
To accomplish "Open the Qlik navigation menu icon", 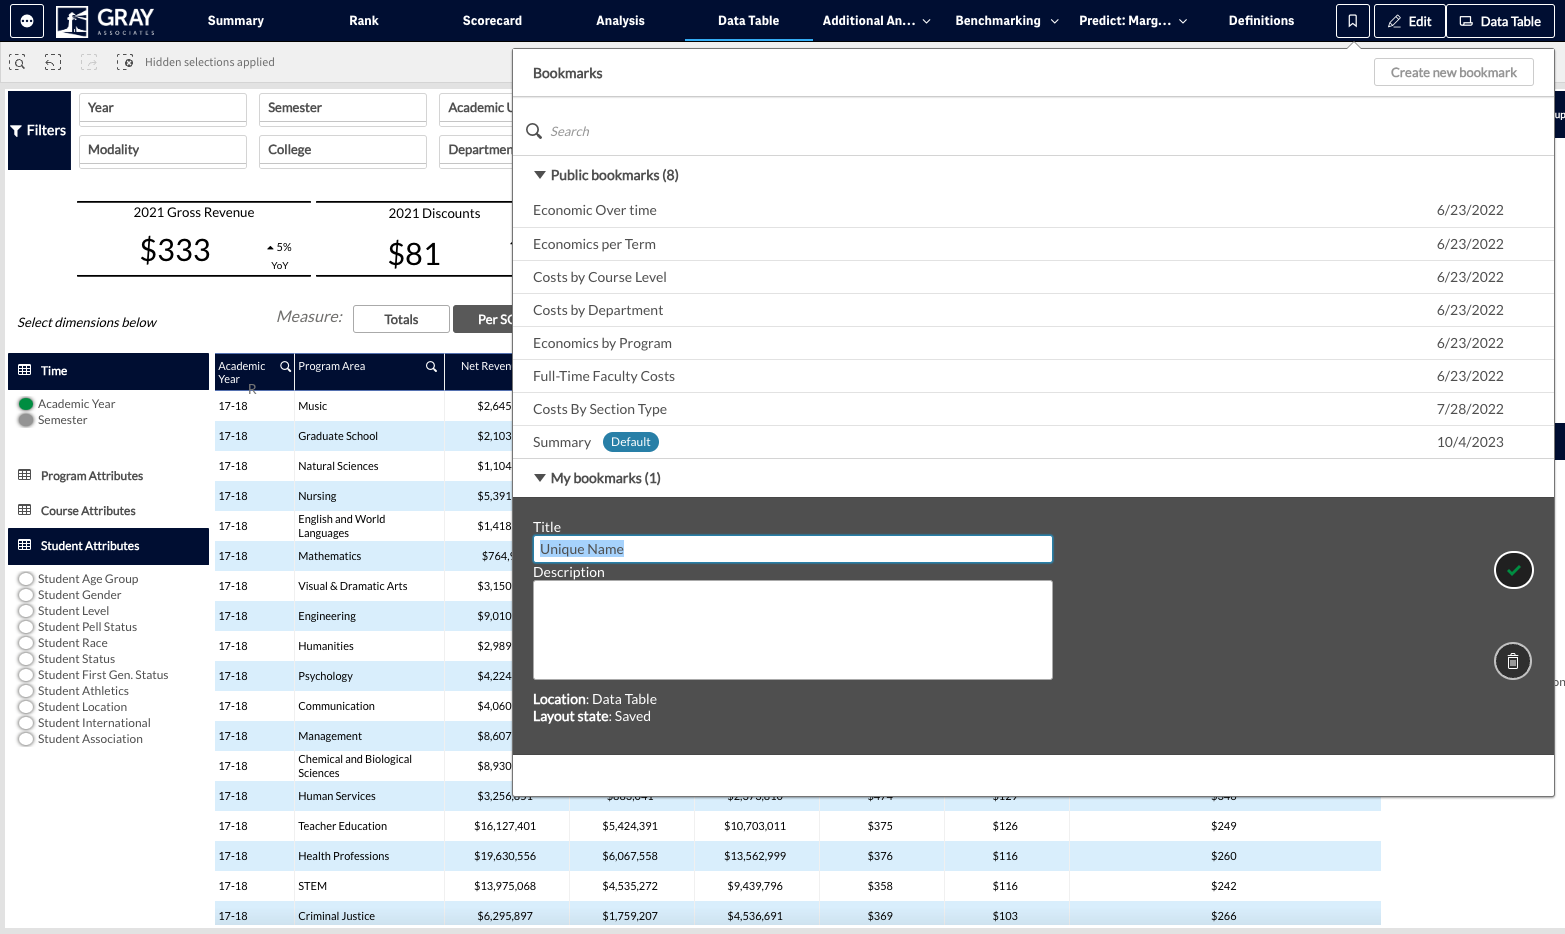I will point(27,20).
